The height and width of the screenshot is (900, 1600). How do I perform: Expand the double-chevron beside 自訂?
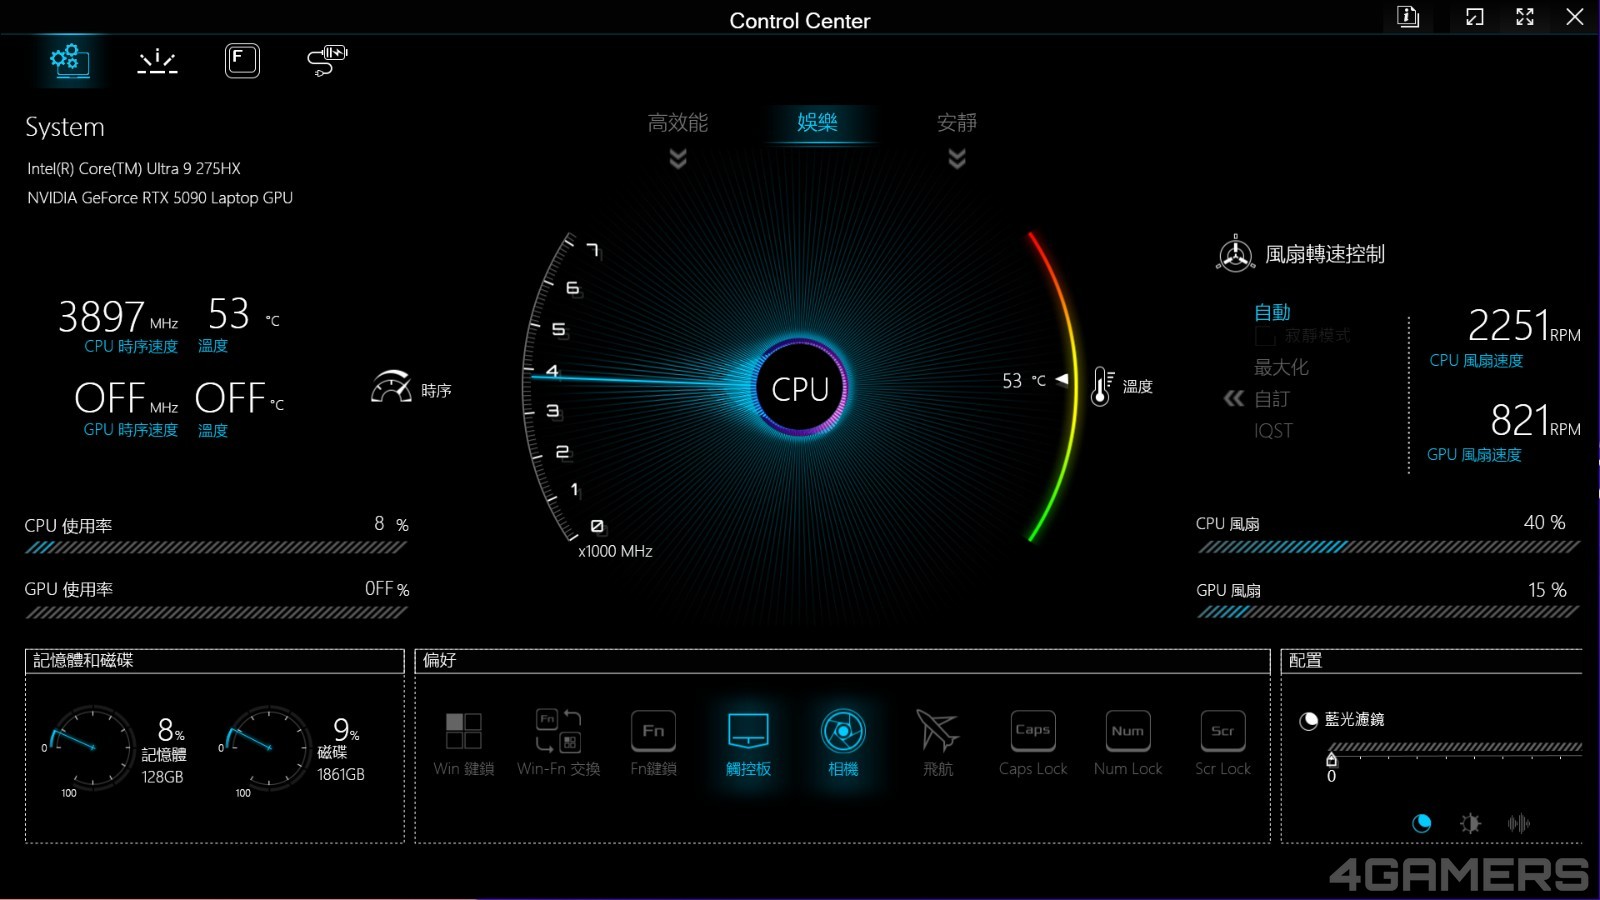(x=1234, y=399)
